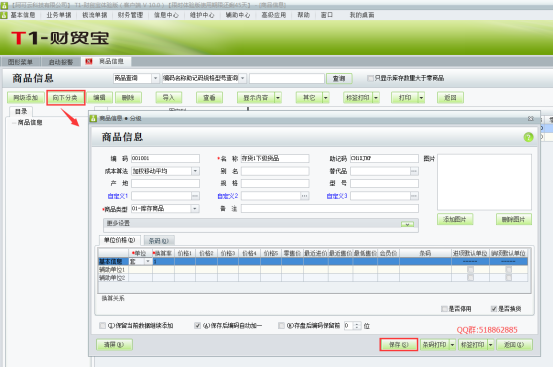Click the 删除 toolbar button
The image size is (553, 368).
pyautogui.click(x=128, y=98)
